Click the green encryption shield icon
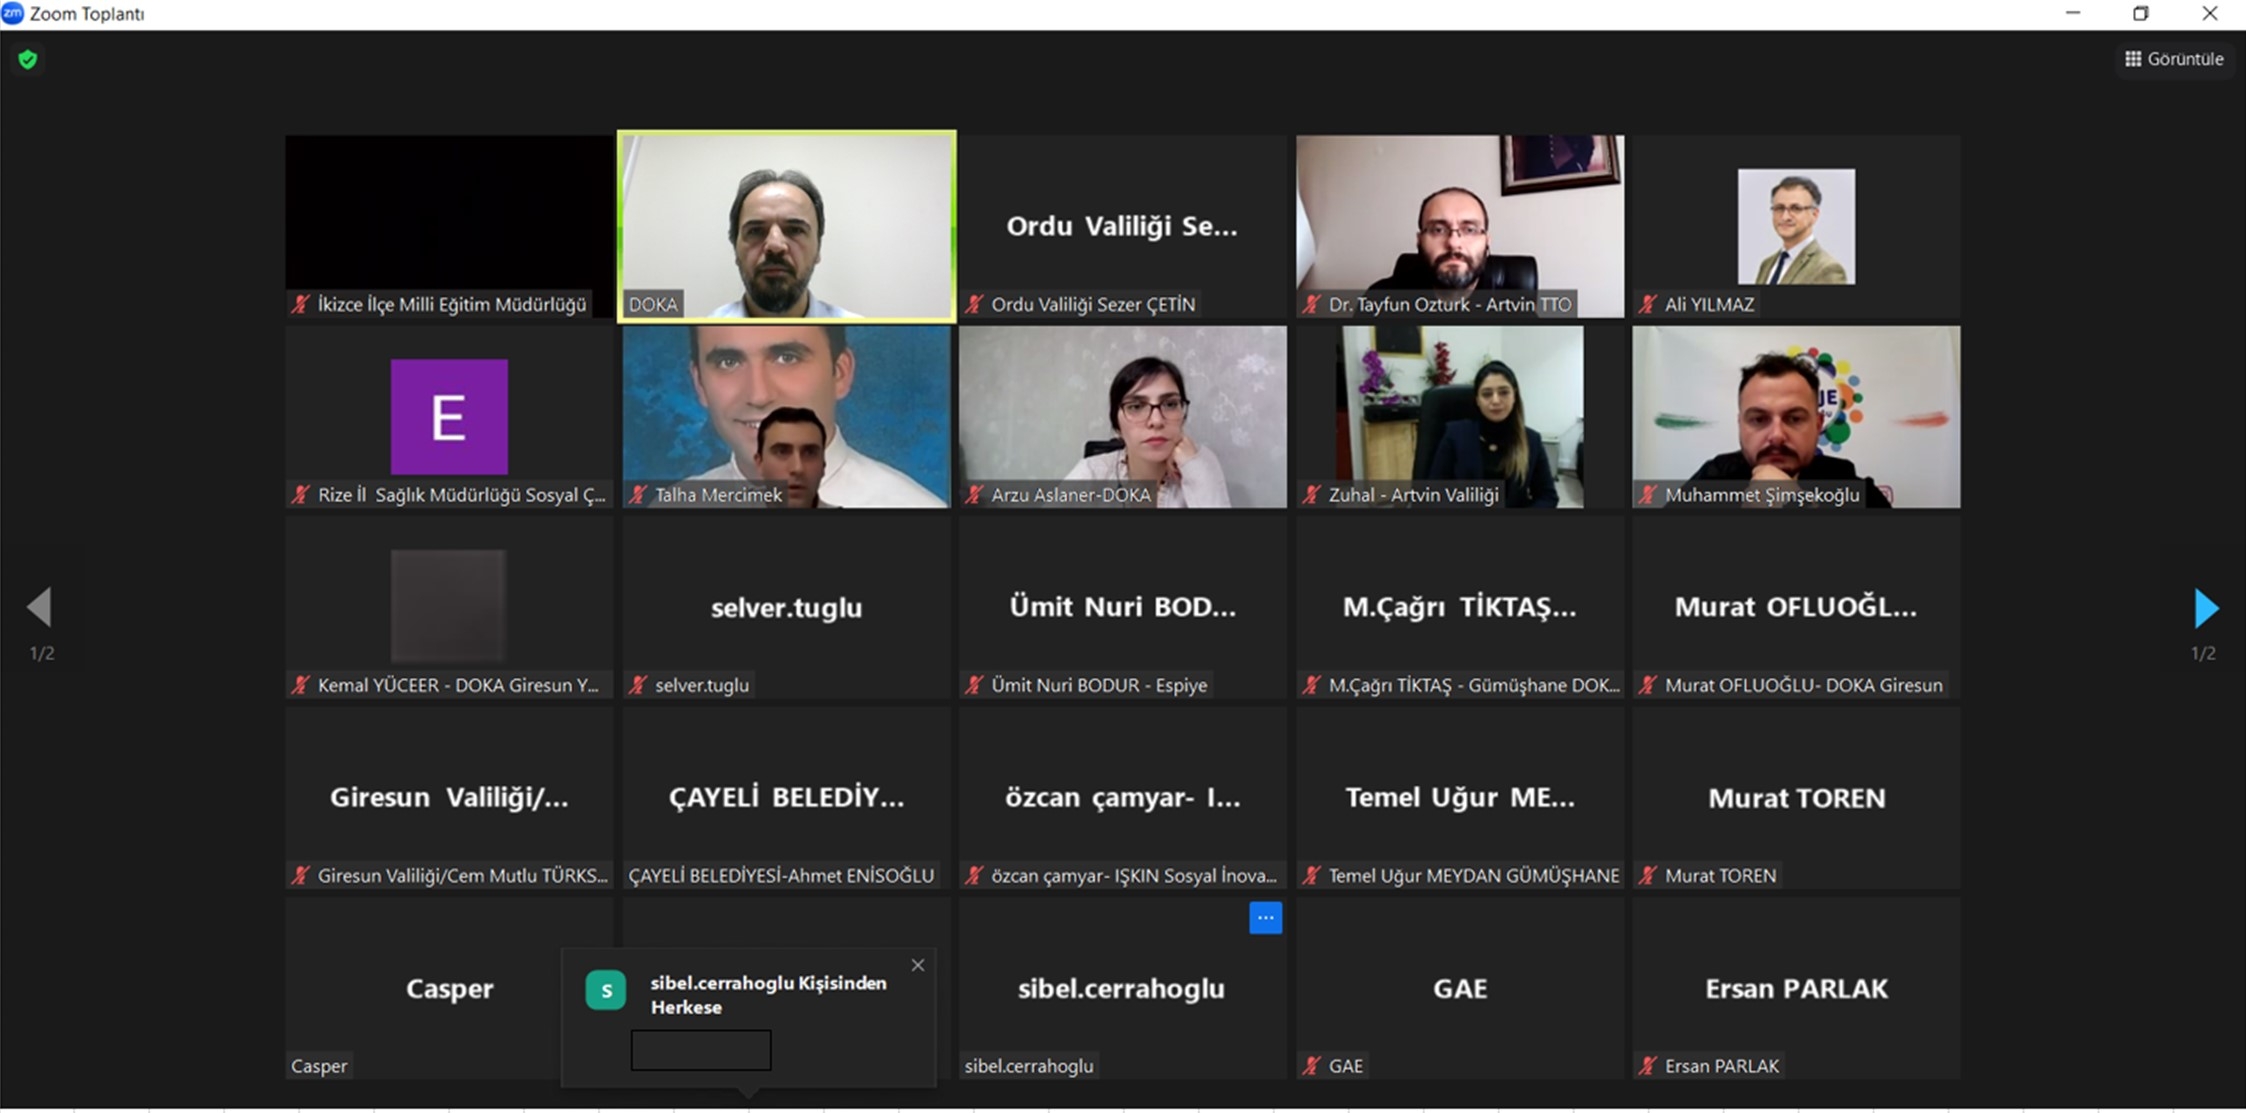 pyautogui.click(x=28, y=60)
